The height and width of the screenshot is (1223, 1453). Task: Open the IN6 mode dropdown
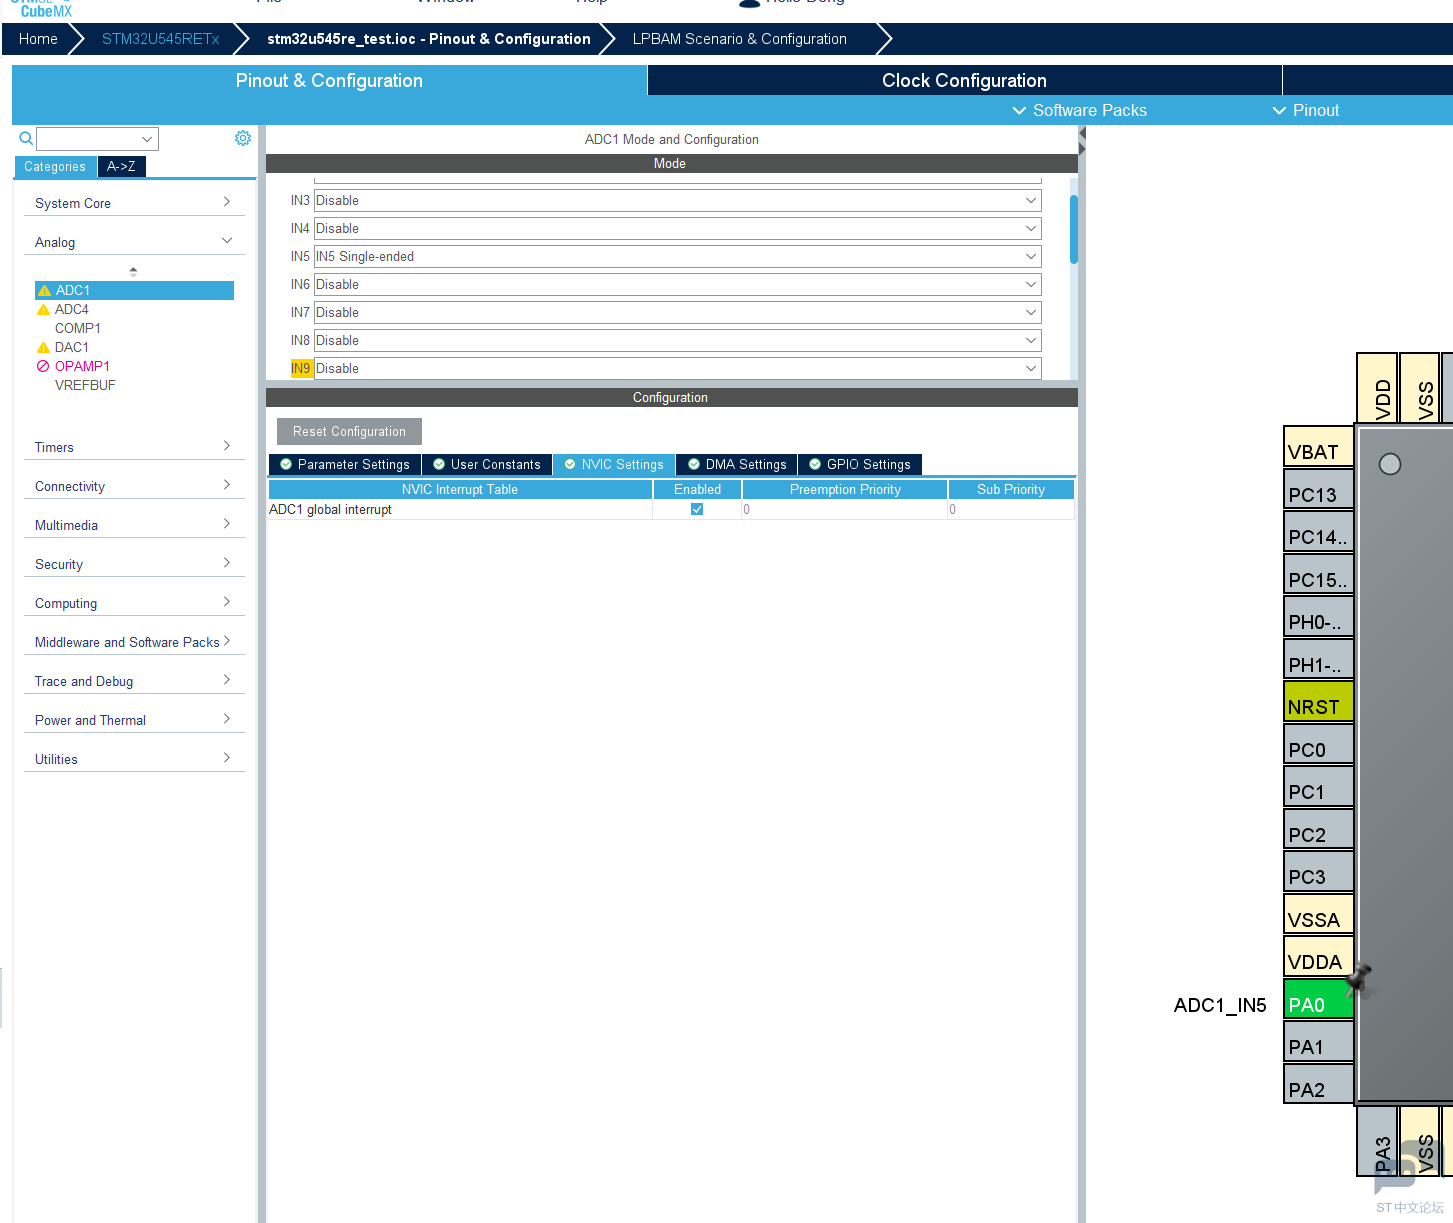point(678,285)
